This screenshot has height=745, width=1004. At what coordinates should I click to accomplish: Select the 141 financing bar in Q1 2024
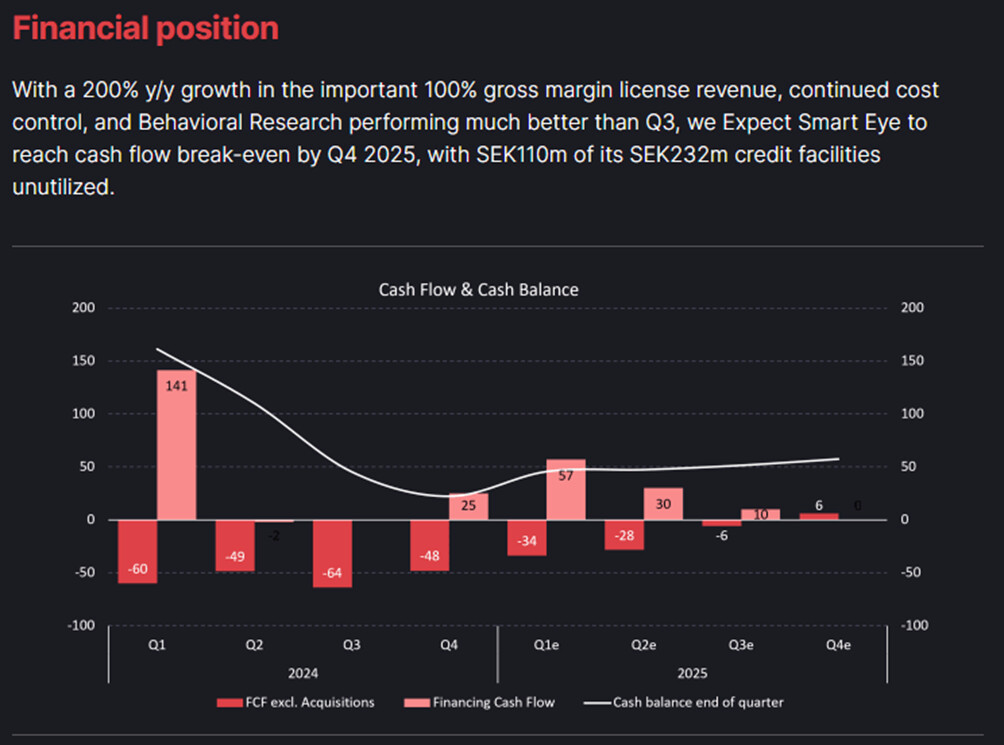click(x=177, y=445)
